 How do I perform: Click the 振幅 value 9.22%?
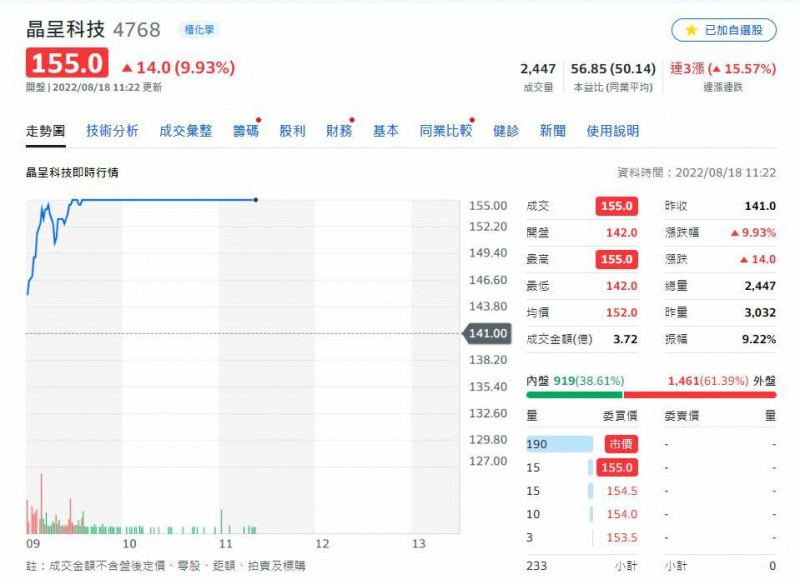point(759,339)
